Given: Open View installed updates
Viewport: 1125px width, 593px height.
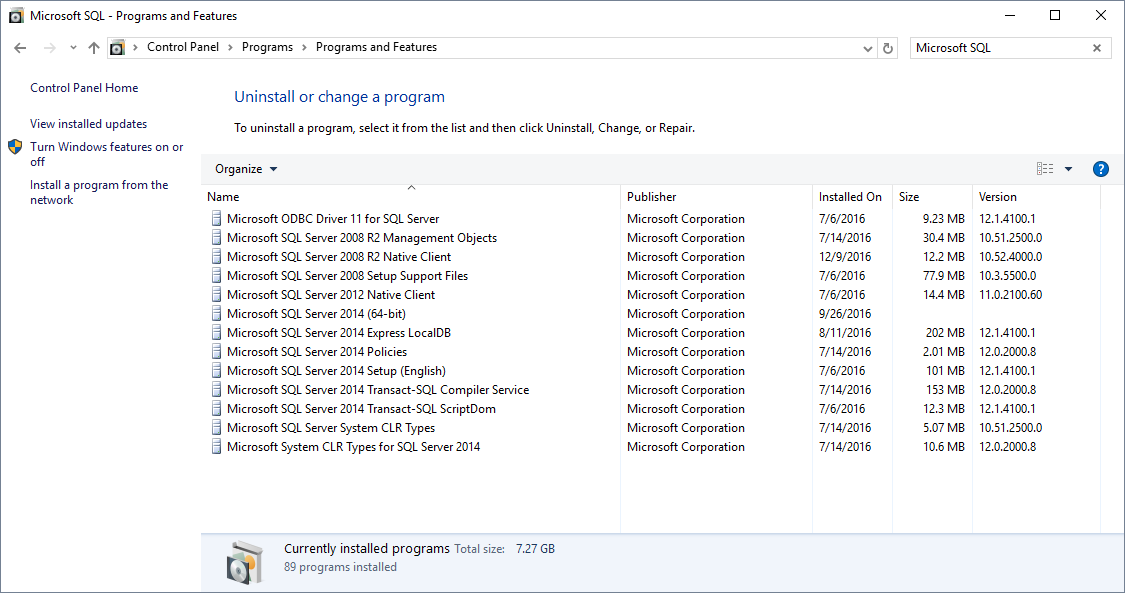Looking at the screenshot, I should coord(88,124).
